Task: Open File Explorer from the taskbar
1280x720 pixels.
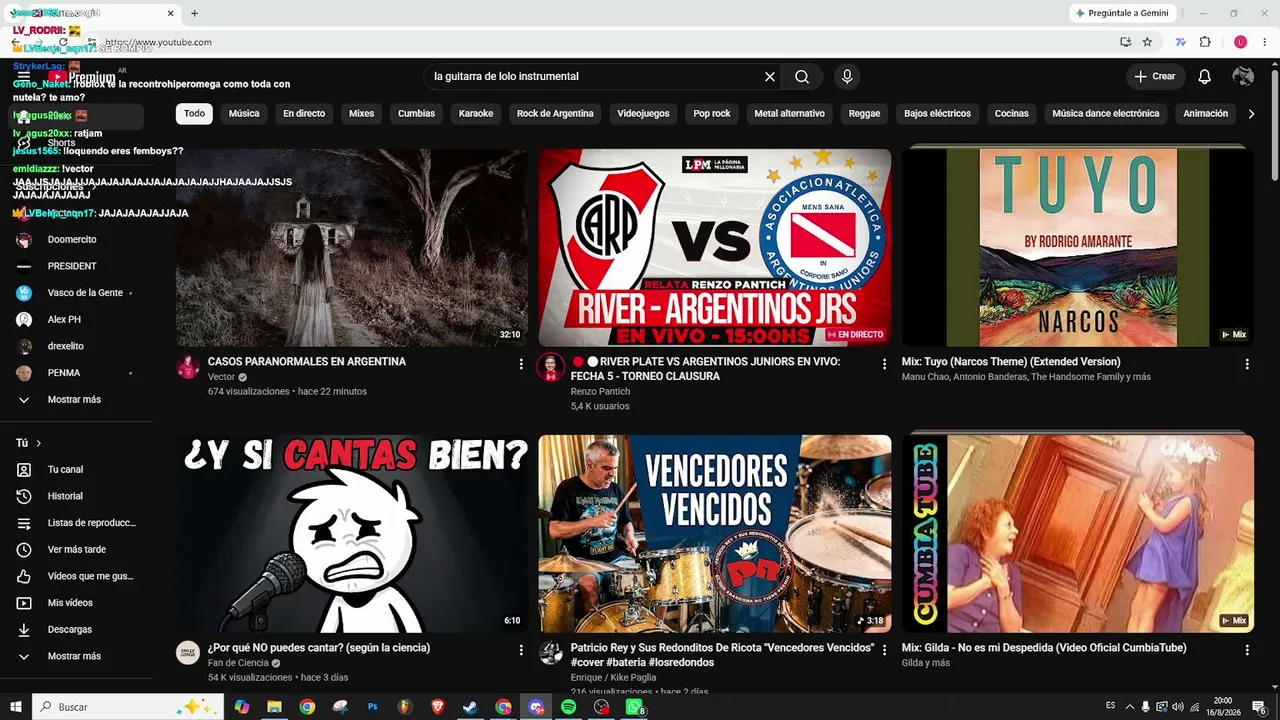Action: 274,707
